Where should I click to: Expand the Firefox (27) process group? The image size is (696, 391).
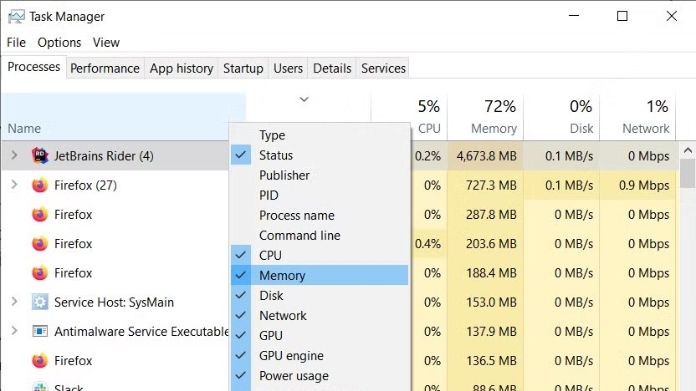pos(14,185)
